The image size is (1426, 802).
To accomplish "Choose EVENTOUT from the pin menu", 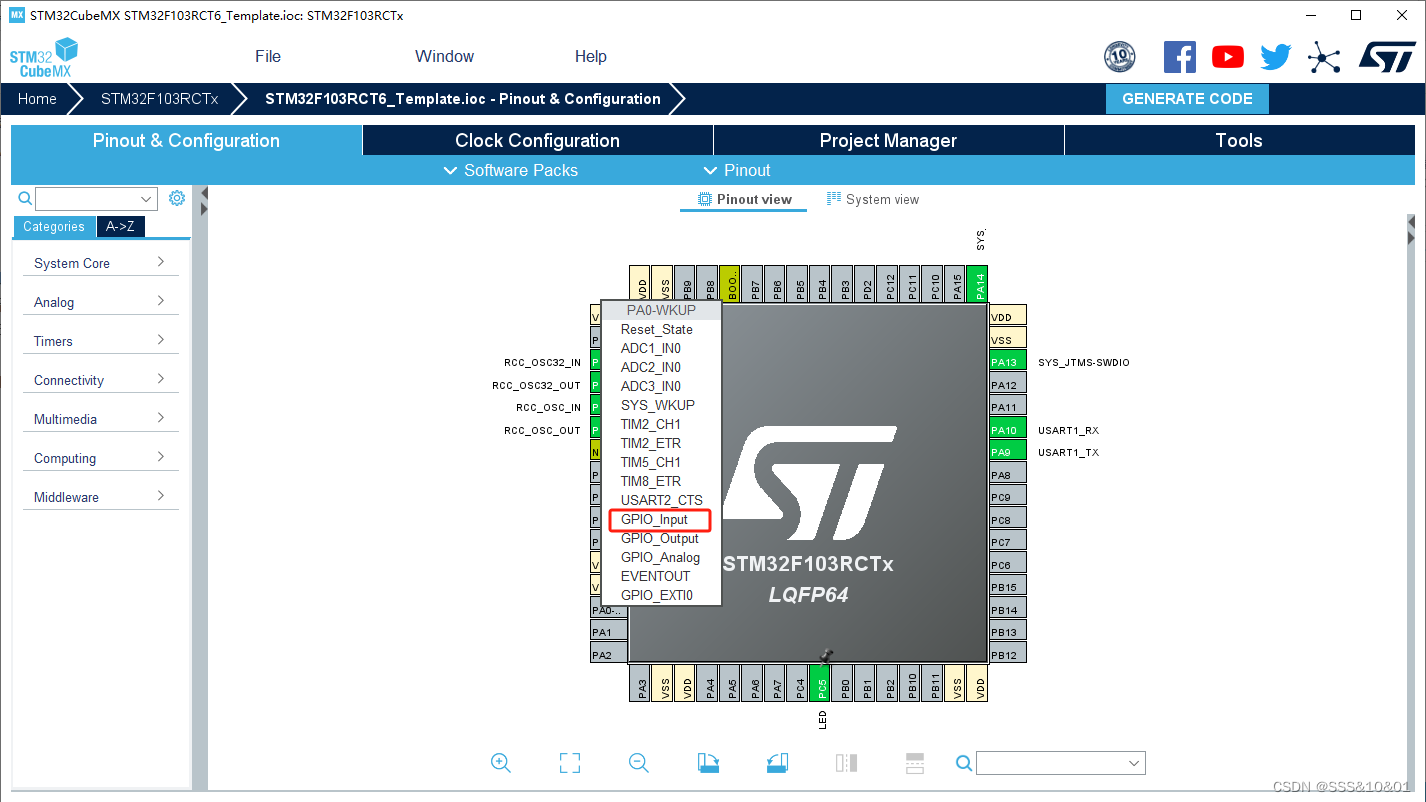I will [660, 576].
